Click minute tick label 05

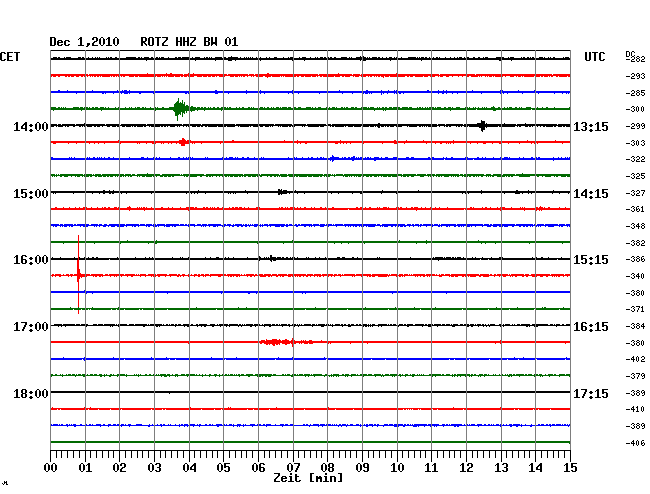point(223,468)
